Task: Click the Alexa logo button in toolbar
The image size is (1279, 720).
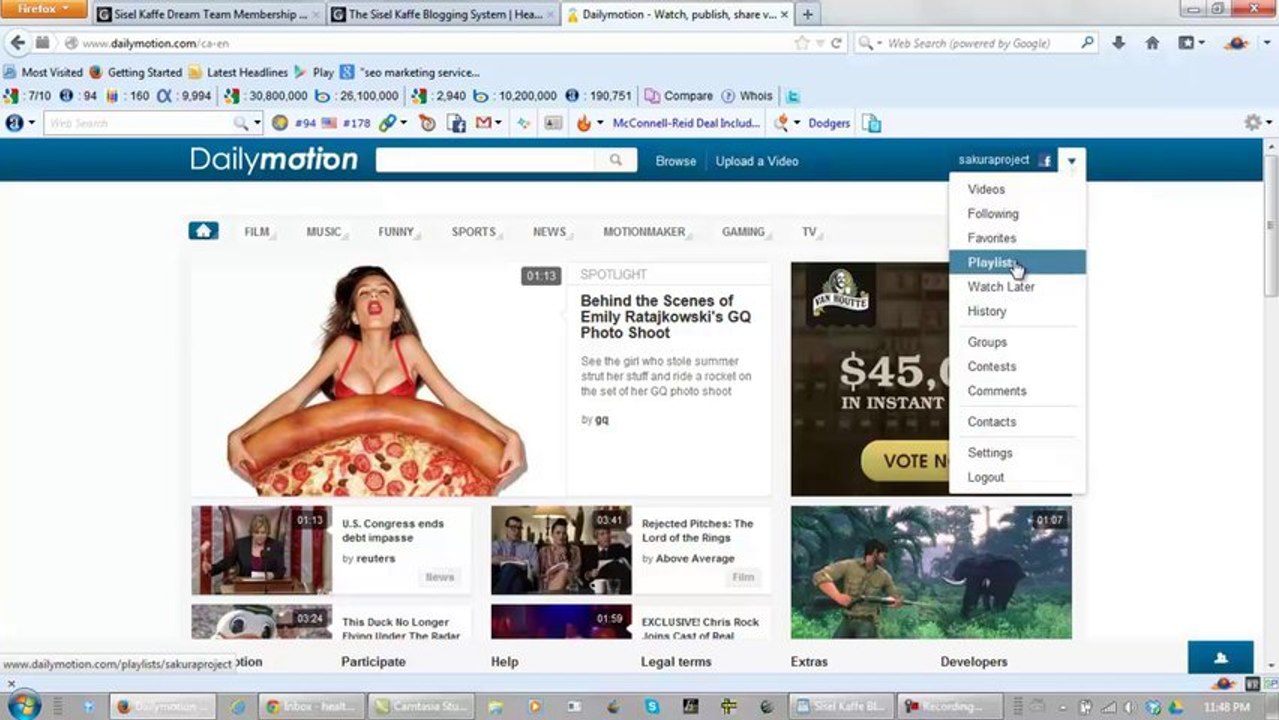Action: pos(14,123)
